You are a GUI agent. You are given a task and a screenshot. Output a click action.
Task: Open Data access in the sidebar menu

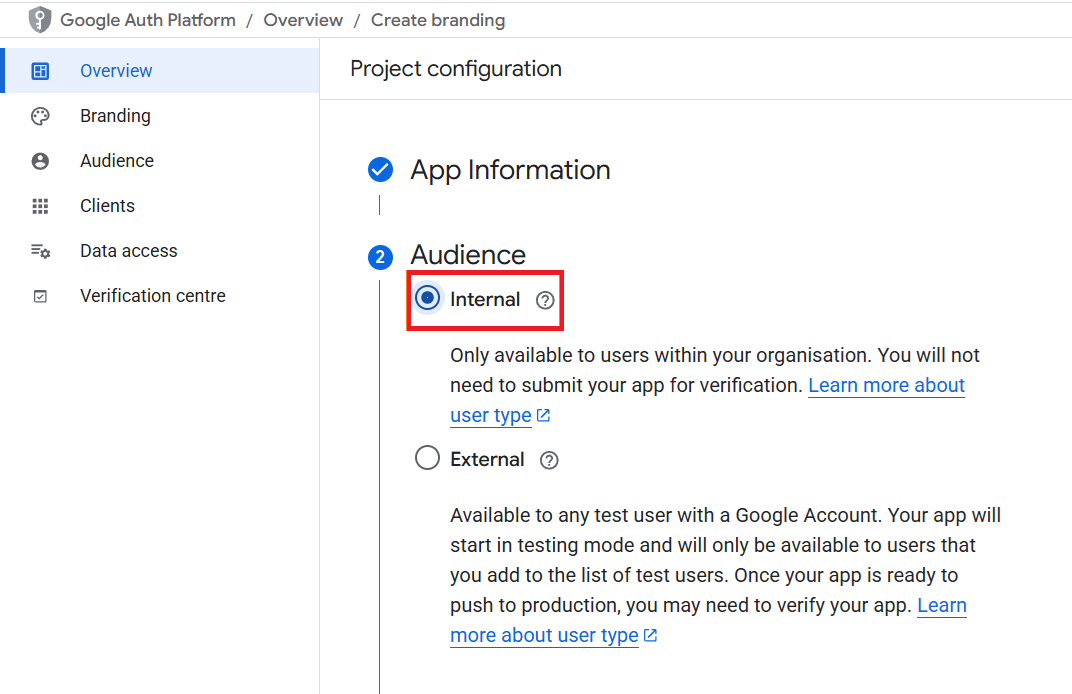(161, 251)
